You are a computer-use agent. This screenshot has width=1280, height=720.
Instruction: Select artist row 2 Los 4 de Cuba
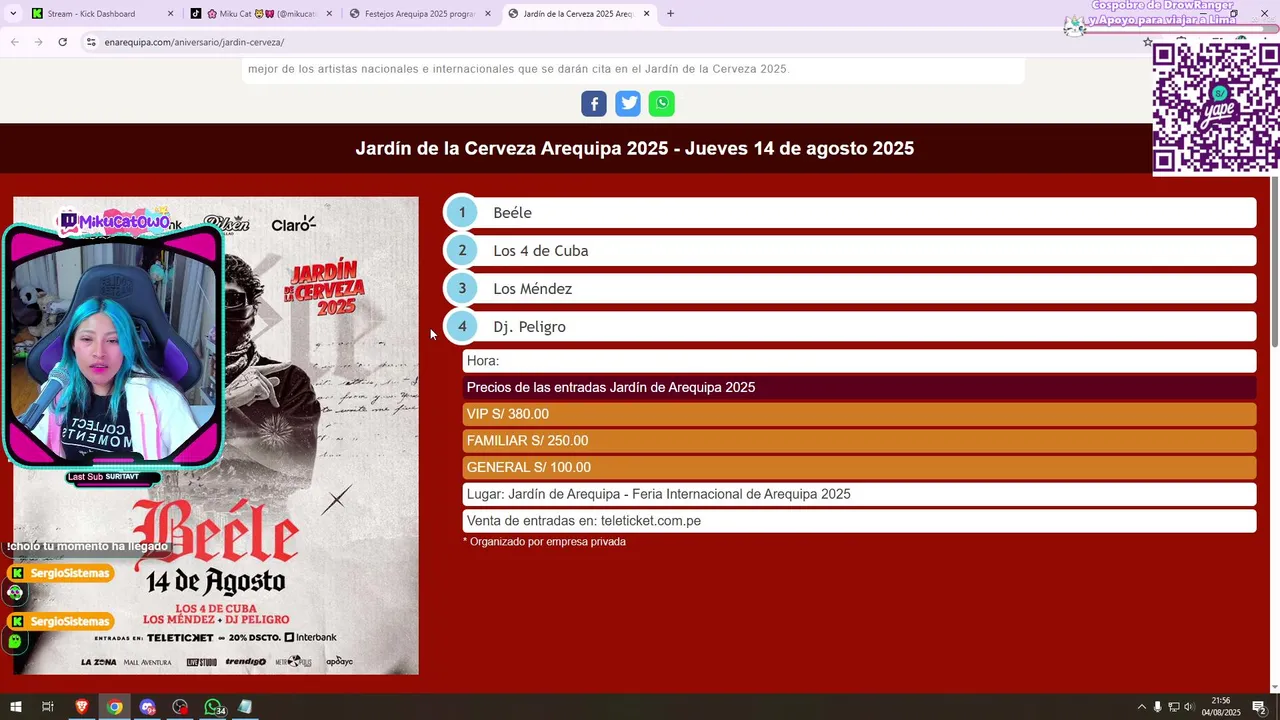pyautogui.click(x=850, y=251)
